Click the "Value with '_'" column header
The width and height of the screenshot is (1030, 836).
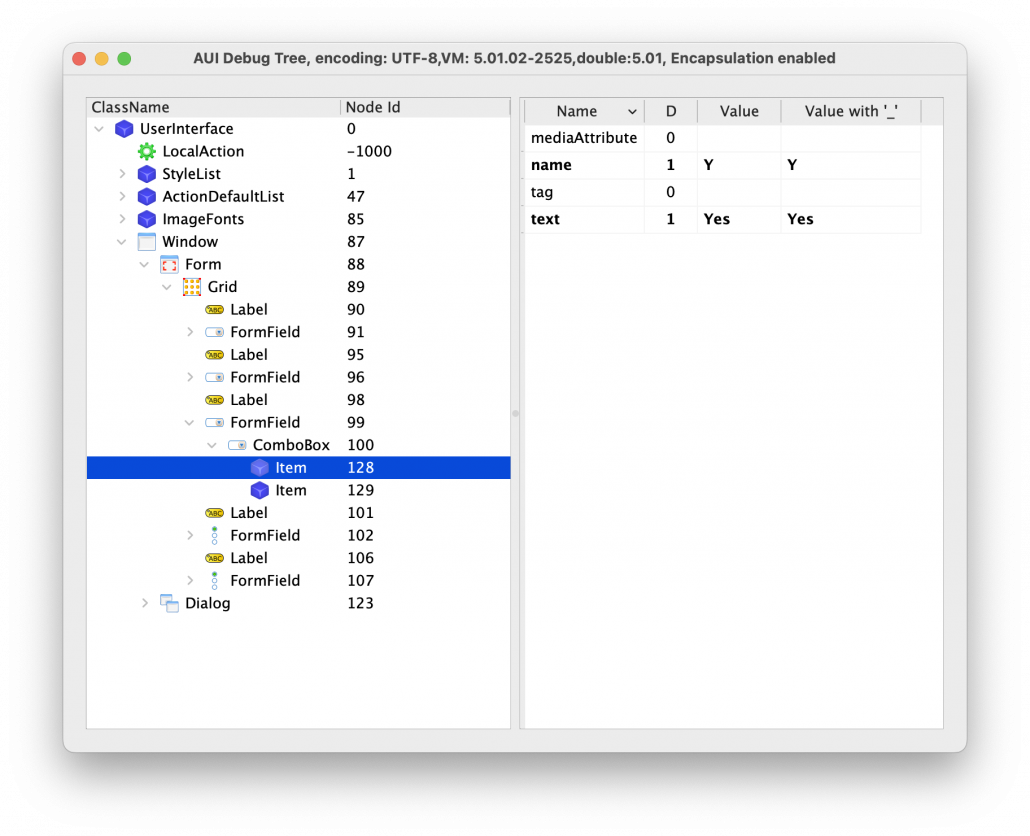click(x=851, y=112)
